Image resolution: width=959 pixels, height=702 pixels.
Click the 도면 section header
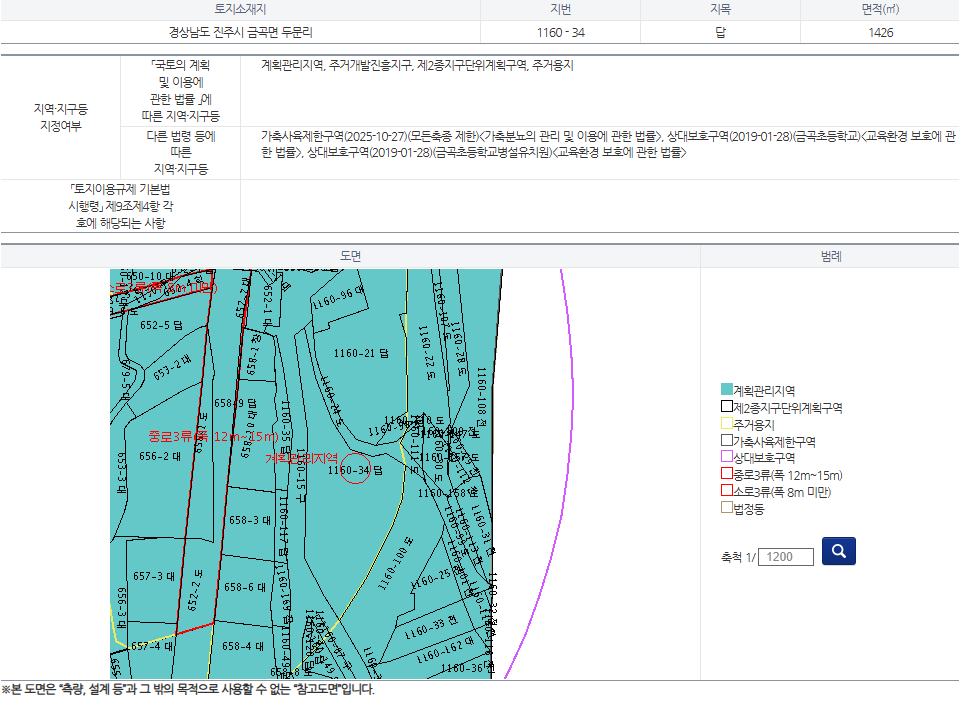point(350,256)
